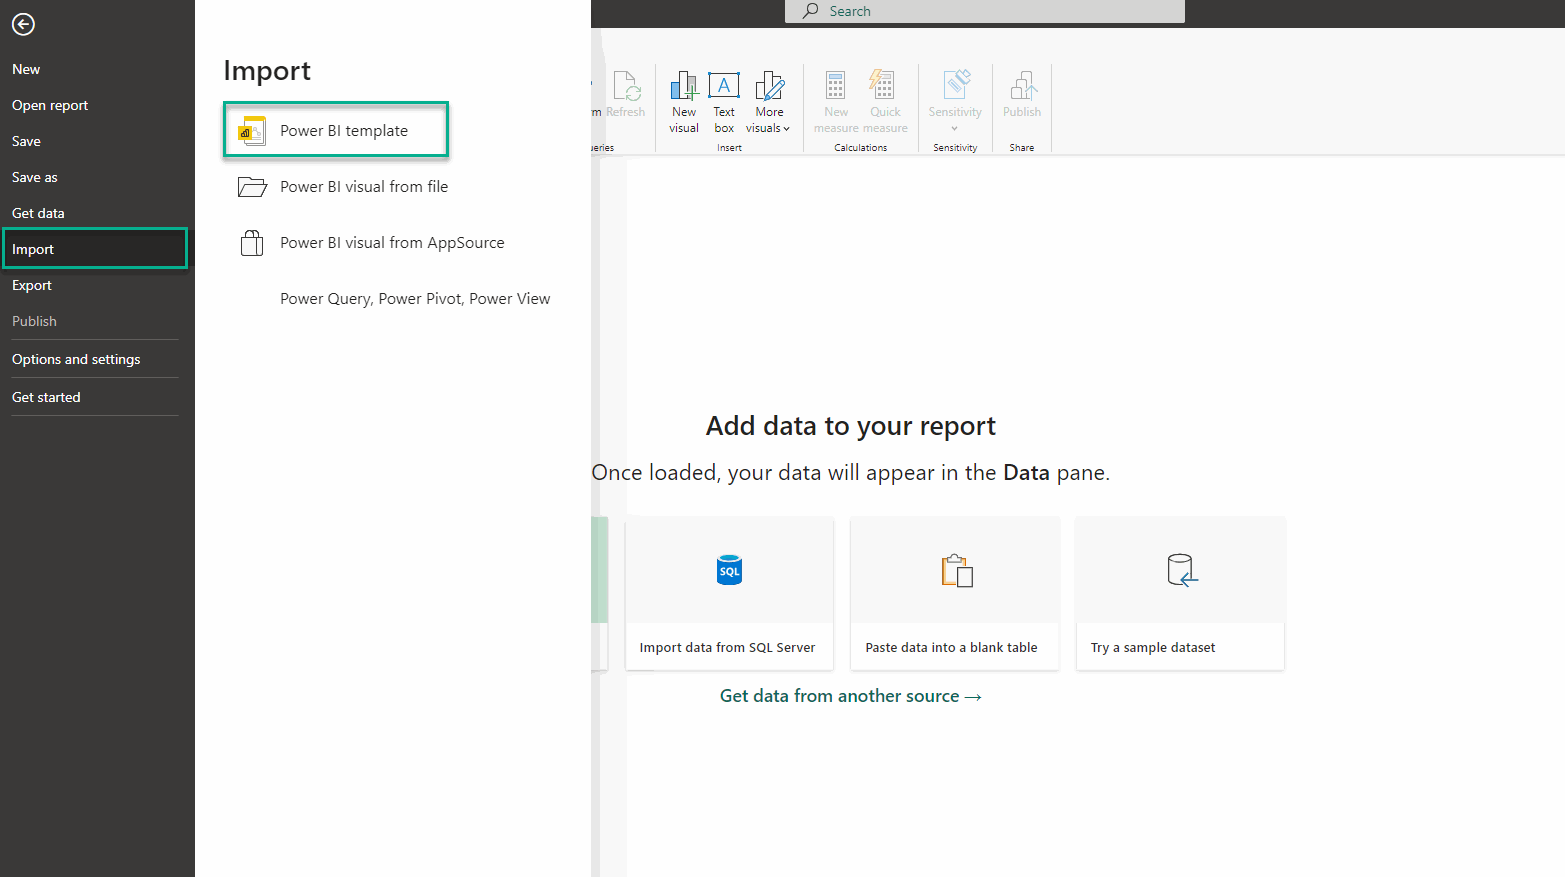Click inside the Search field
The width and height of the screenshot is (1565, 877).
pyautogui.click(x=985, y=11)
